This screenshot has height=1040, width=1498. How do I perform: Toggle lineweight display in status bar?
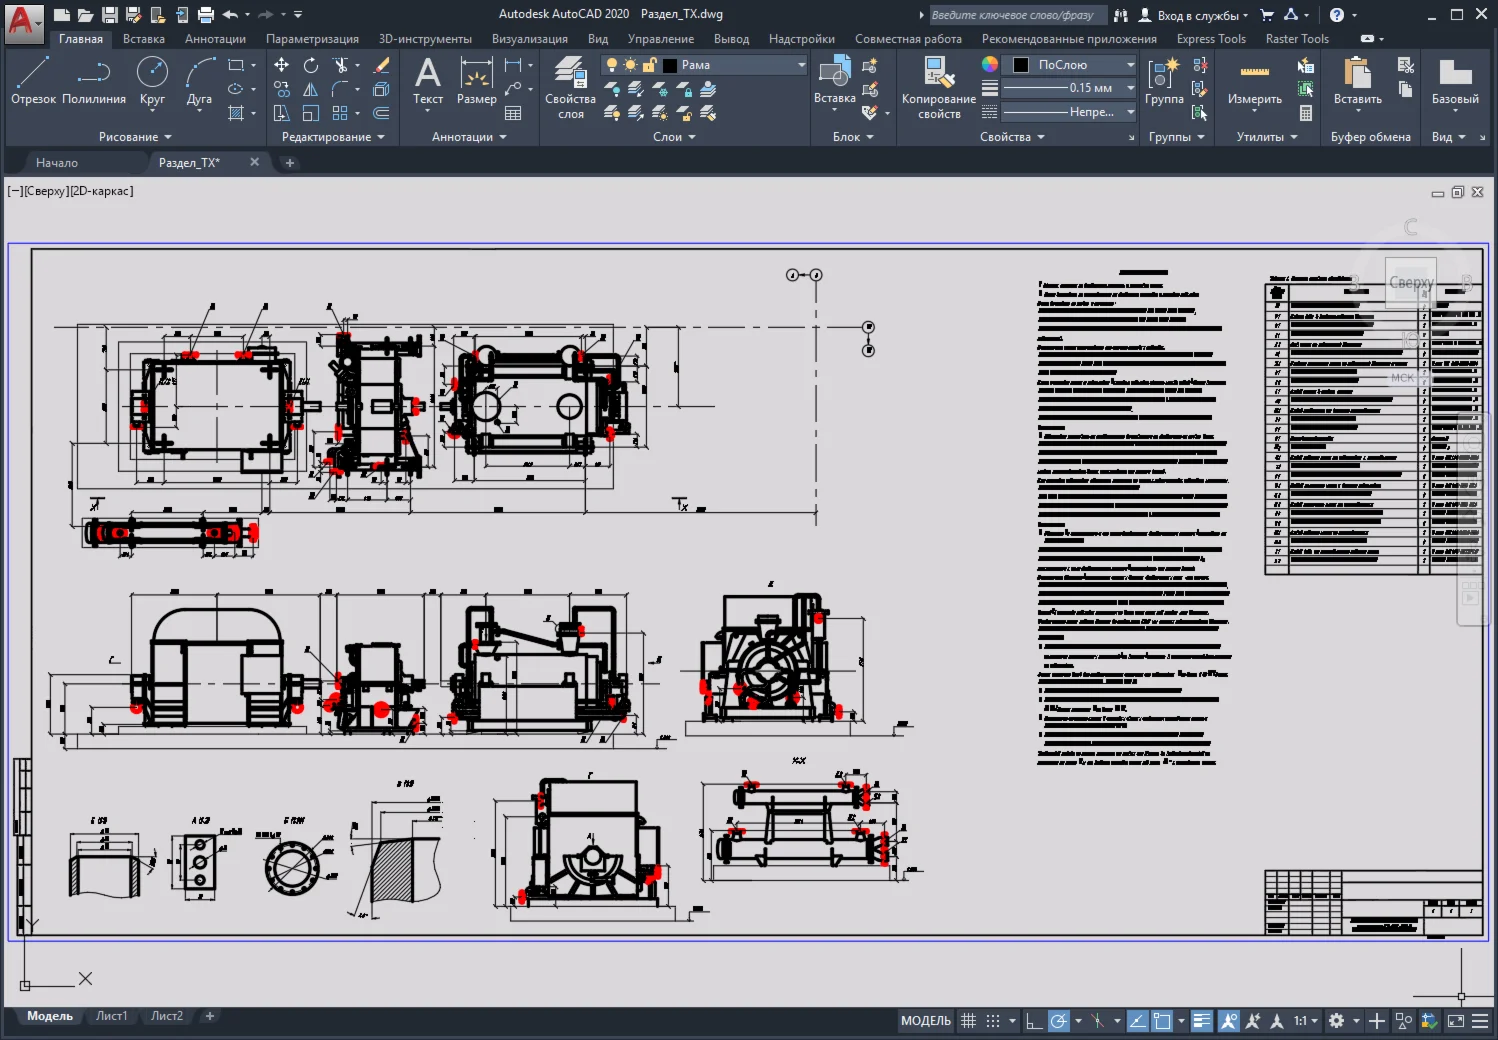tap(1202, 1021)
